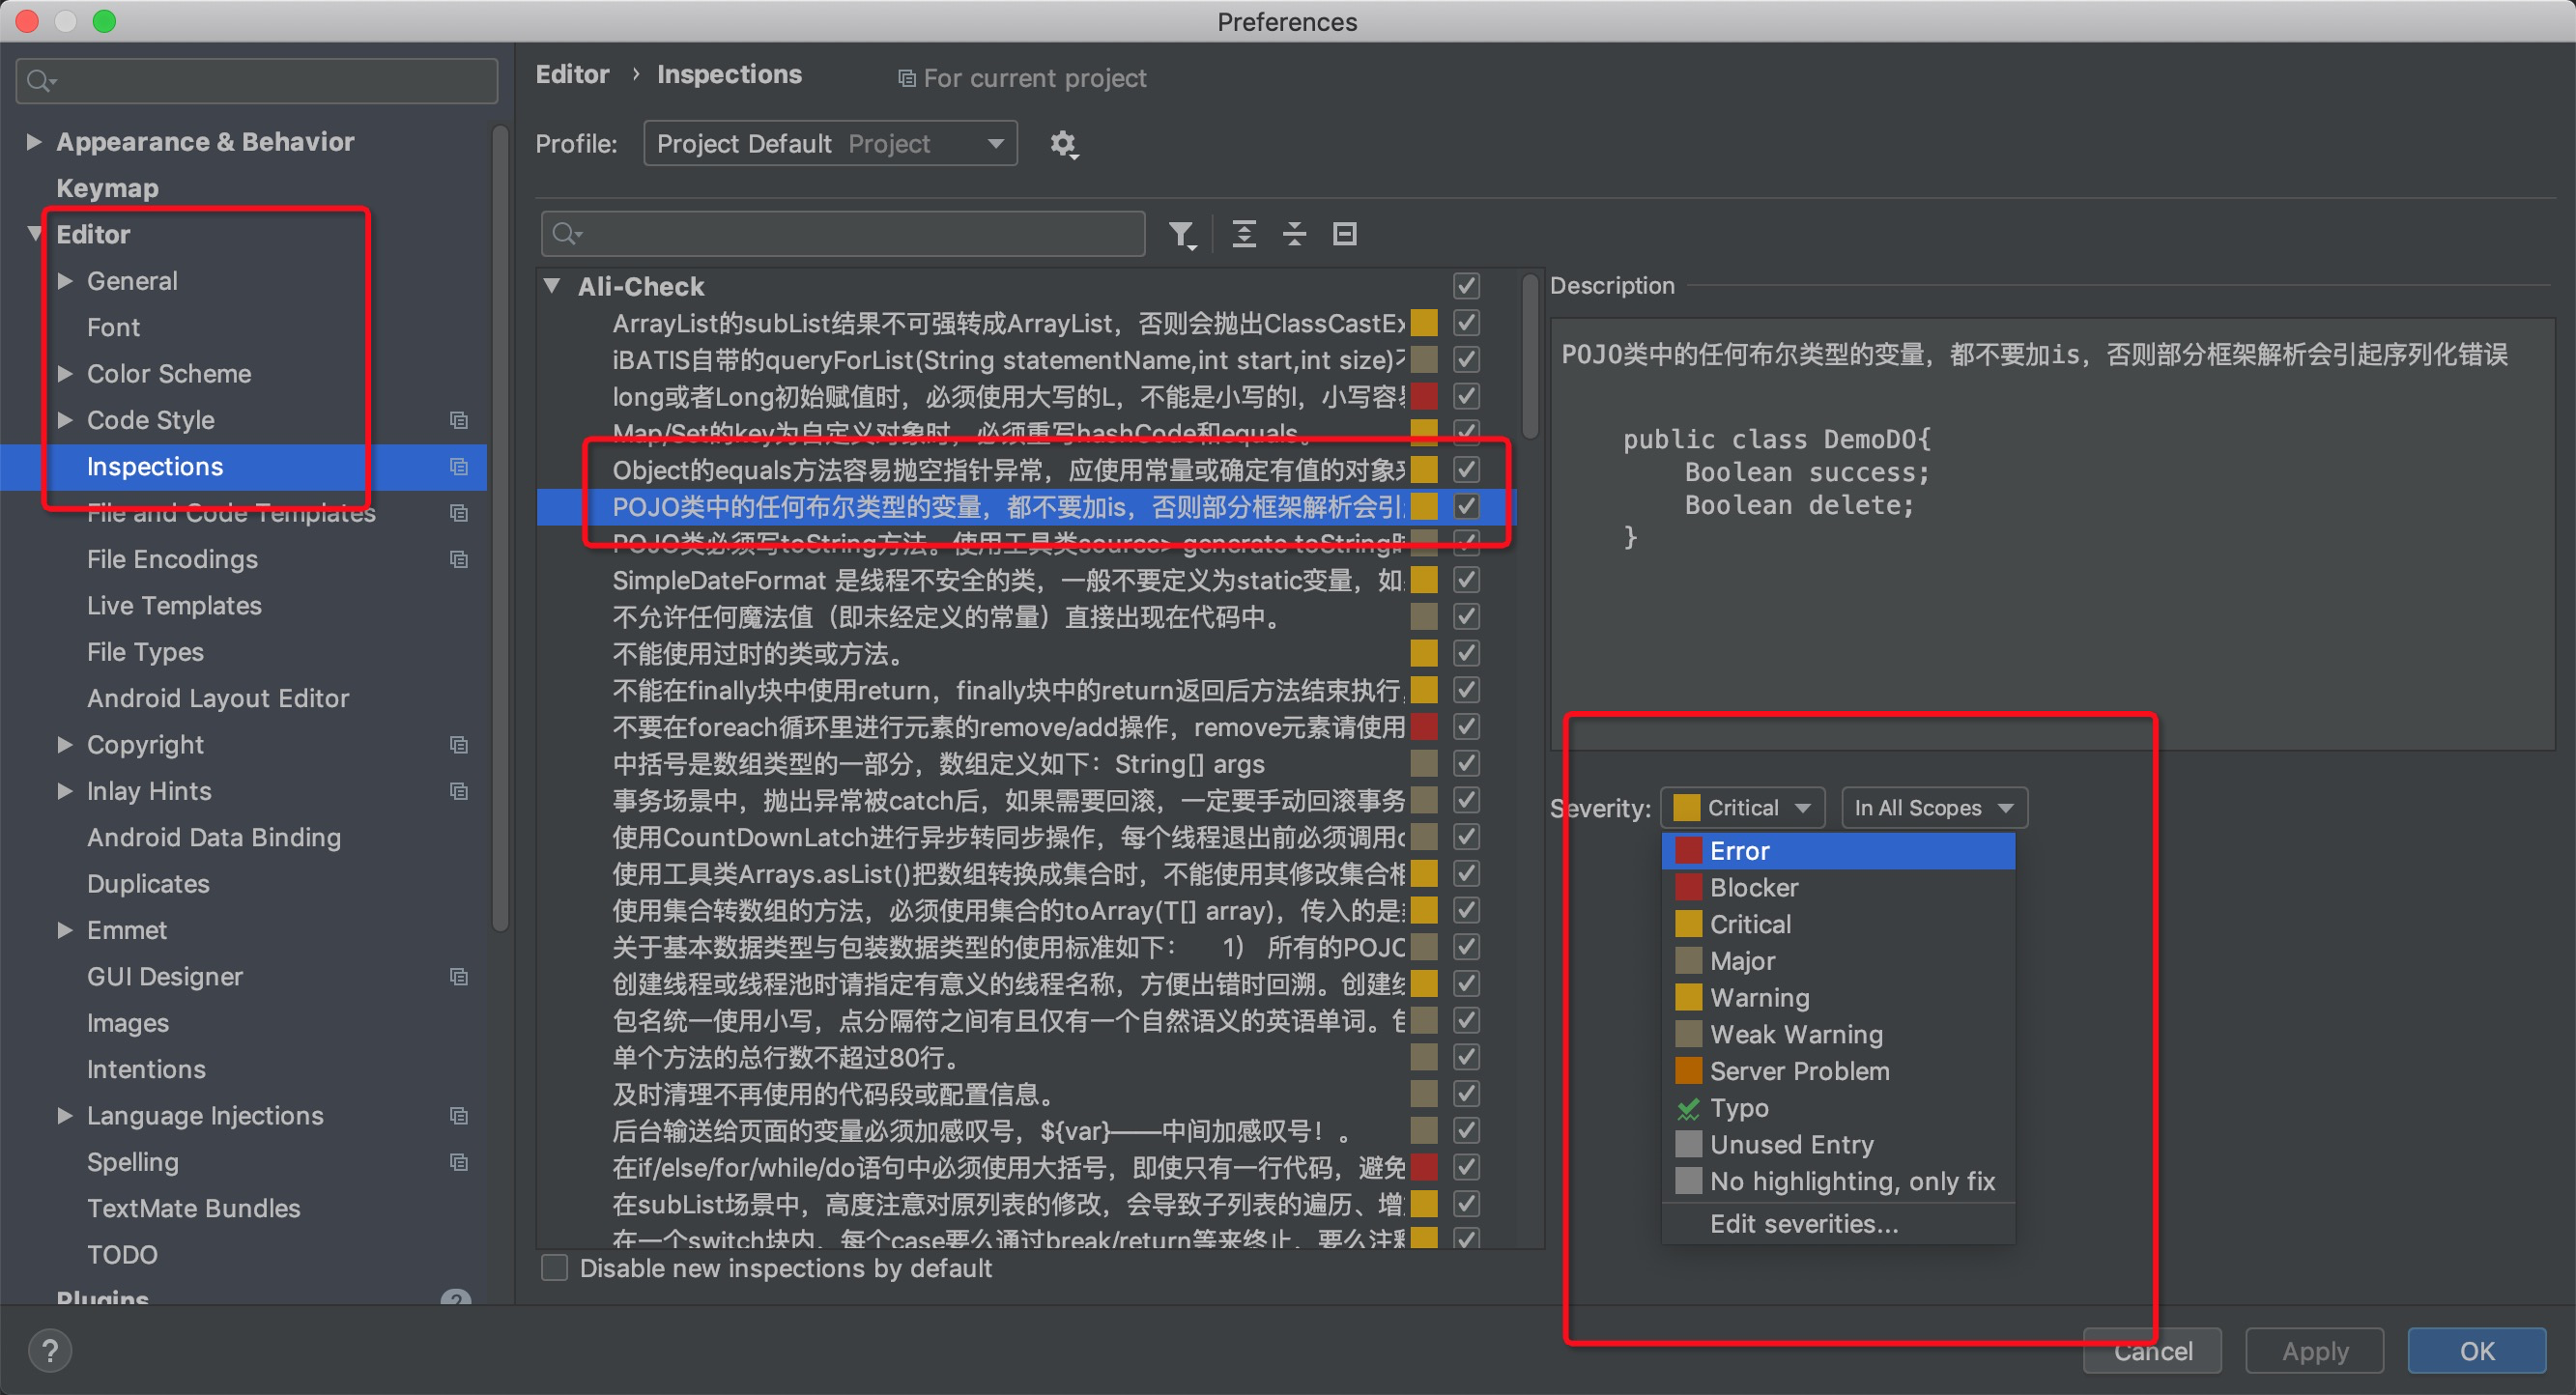Open the profile settings gear icon

pos(1064,144)
